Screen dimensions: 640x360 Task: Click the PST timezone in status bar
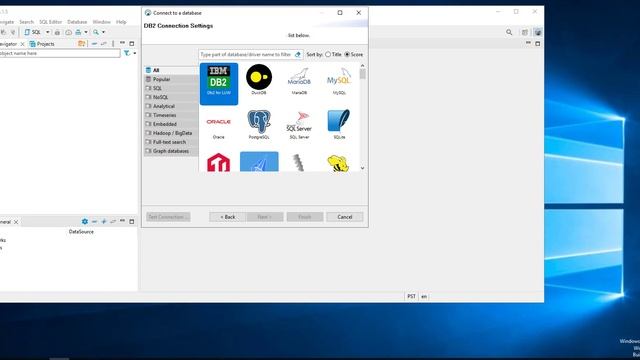point(411,296)
